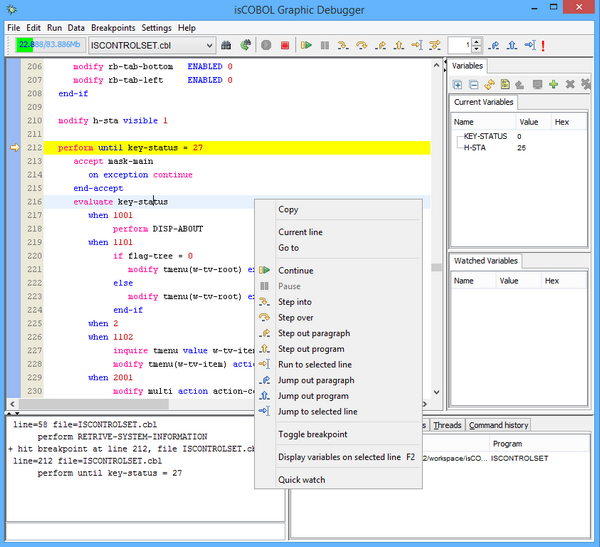This screenshot has height=547, width=600.
Task: Select Step into from the context menu
Action: 294,302
